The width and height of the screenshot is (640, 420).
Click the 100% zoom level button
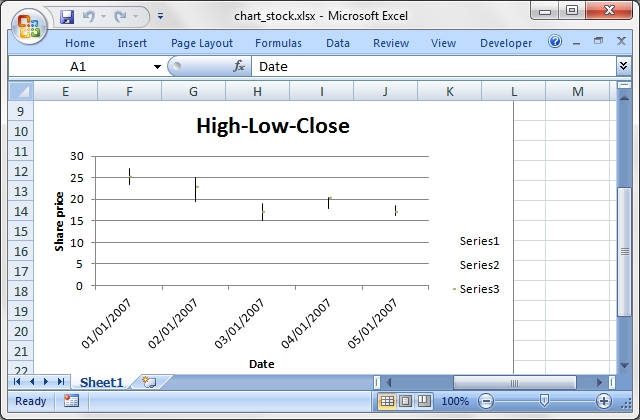(455, 401)
